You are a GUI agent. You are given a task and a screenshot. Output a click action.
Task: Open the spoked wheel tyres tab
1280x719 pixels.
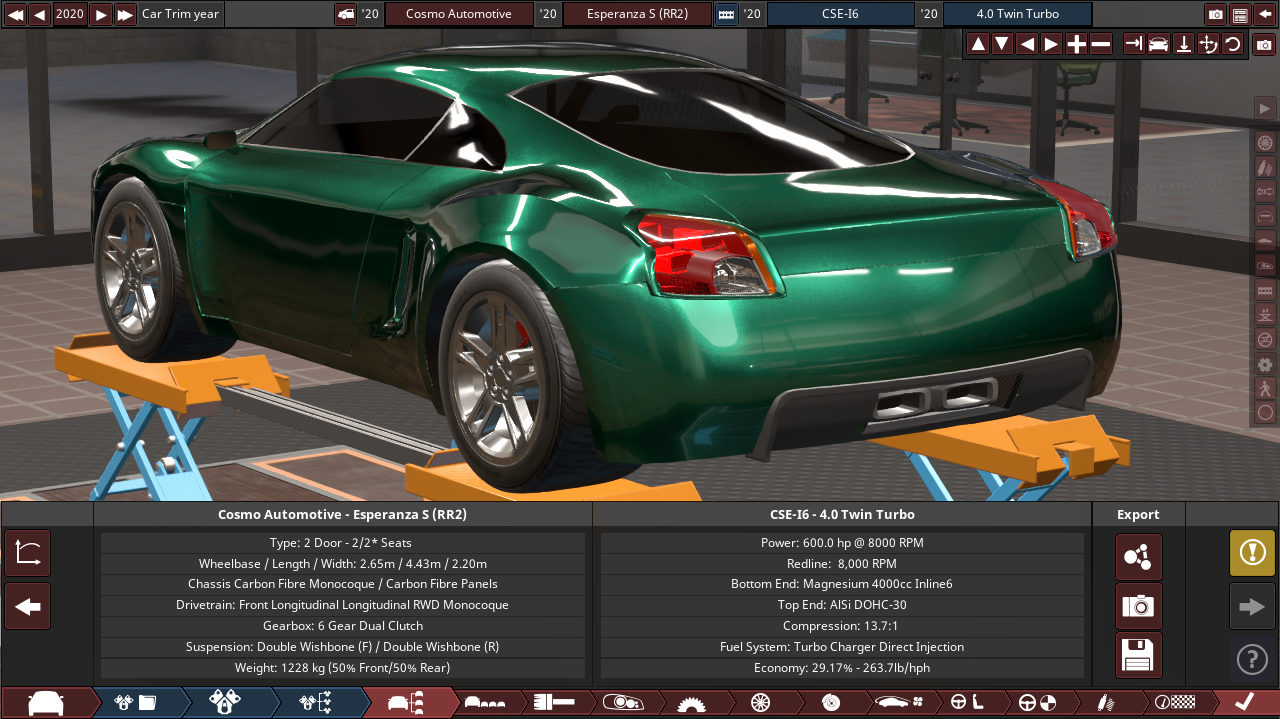point(760,703)
